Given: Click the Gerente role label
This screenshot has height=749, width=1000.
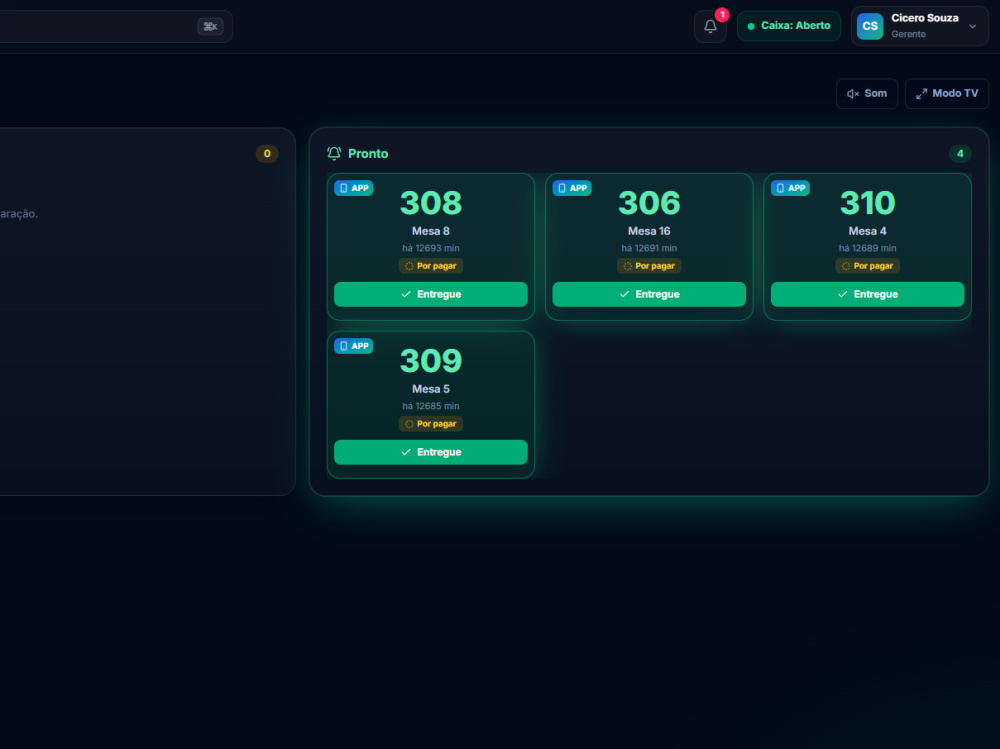Looking at the screenshot, I should point(908,34).
